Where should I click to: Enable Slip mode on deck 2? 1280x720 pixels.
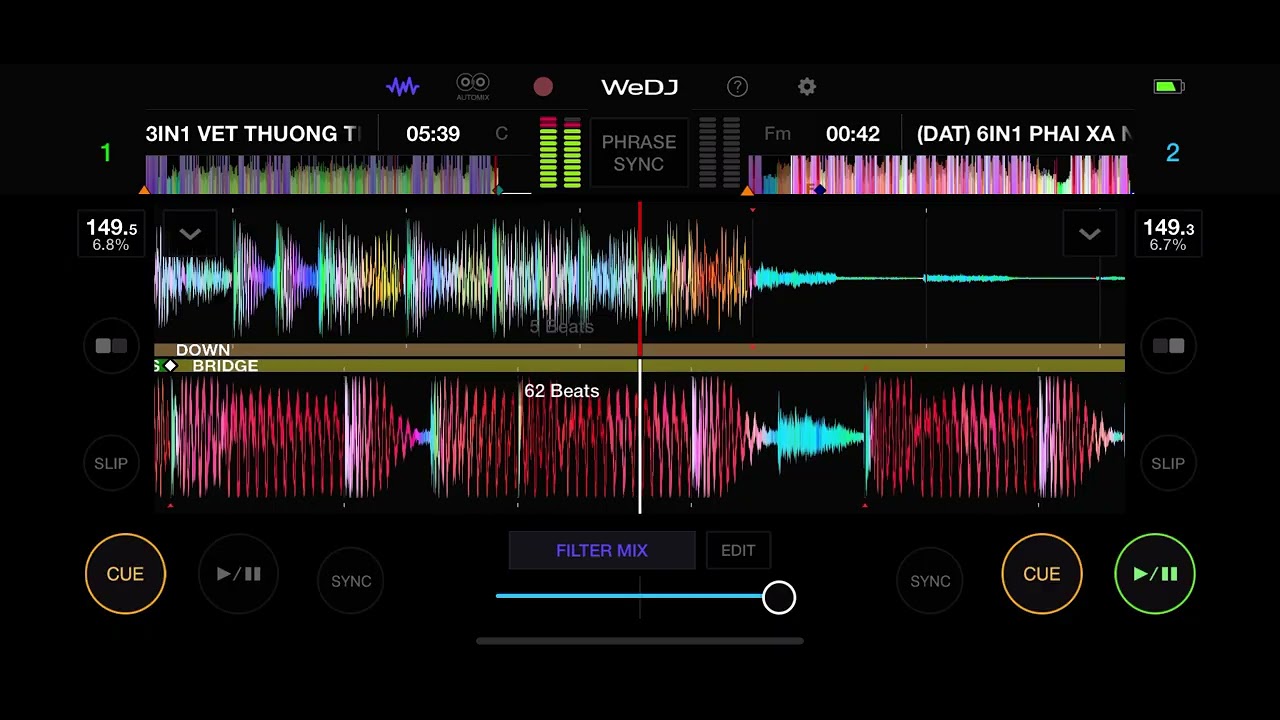[x=1168, y=463]
